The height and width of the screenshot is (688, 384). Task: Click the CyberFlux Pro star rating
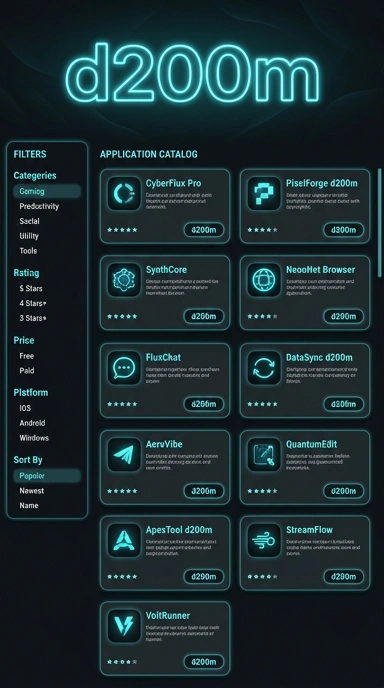click(x=122, y=229)
